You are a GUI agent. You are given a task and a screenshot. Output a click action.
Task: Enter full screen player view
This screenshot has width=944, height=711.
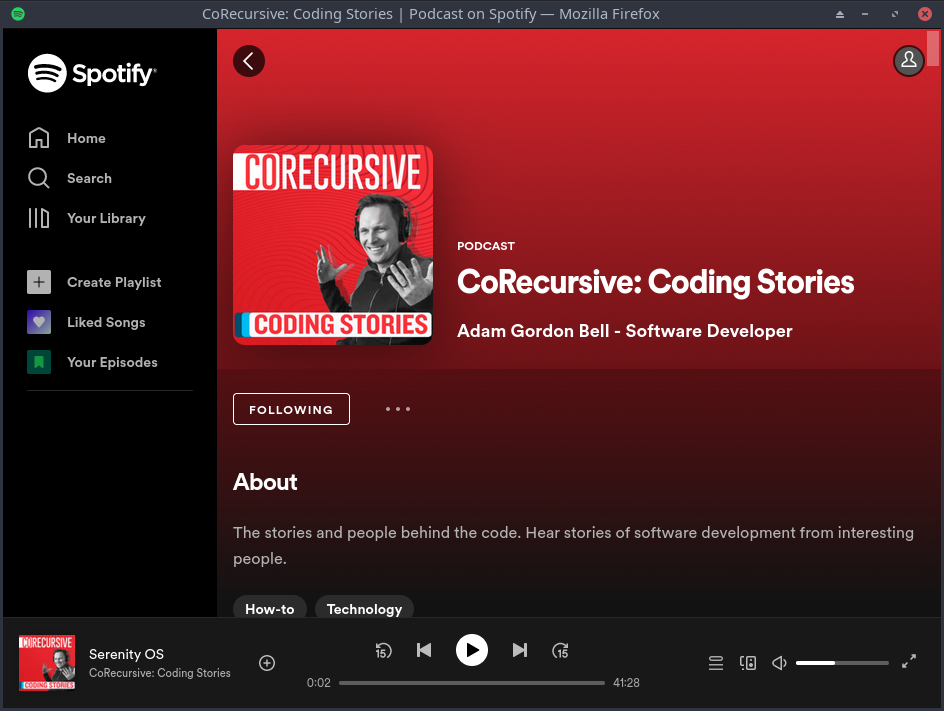coord(909,662)
